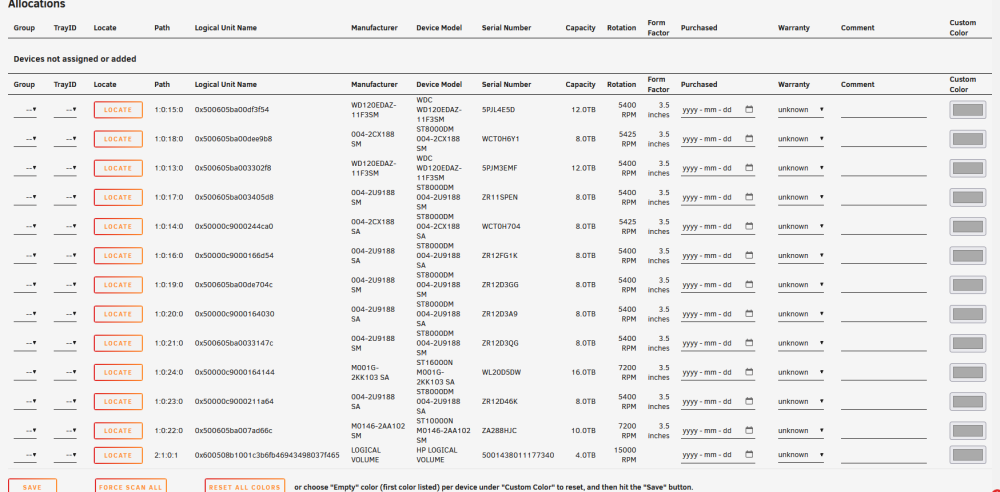This screenshot has height=492, width=1000.
Task: Click the SAVE button
Action: [x=33, y=486]
